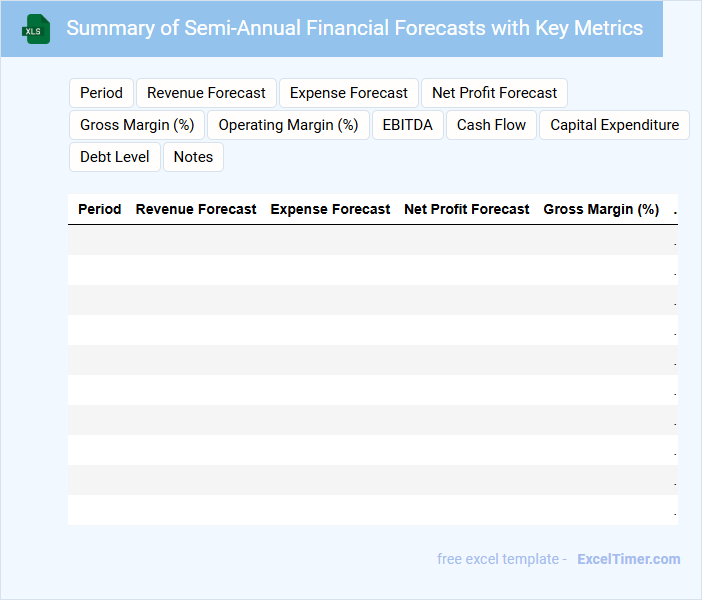The width and height of the screenshot is (702, 600).
Task: Click the Gross Margin (%) column header
Action: [x=601, y=209]
